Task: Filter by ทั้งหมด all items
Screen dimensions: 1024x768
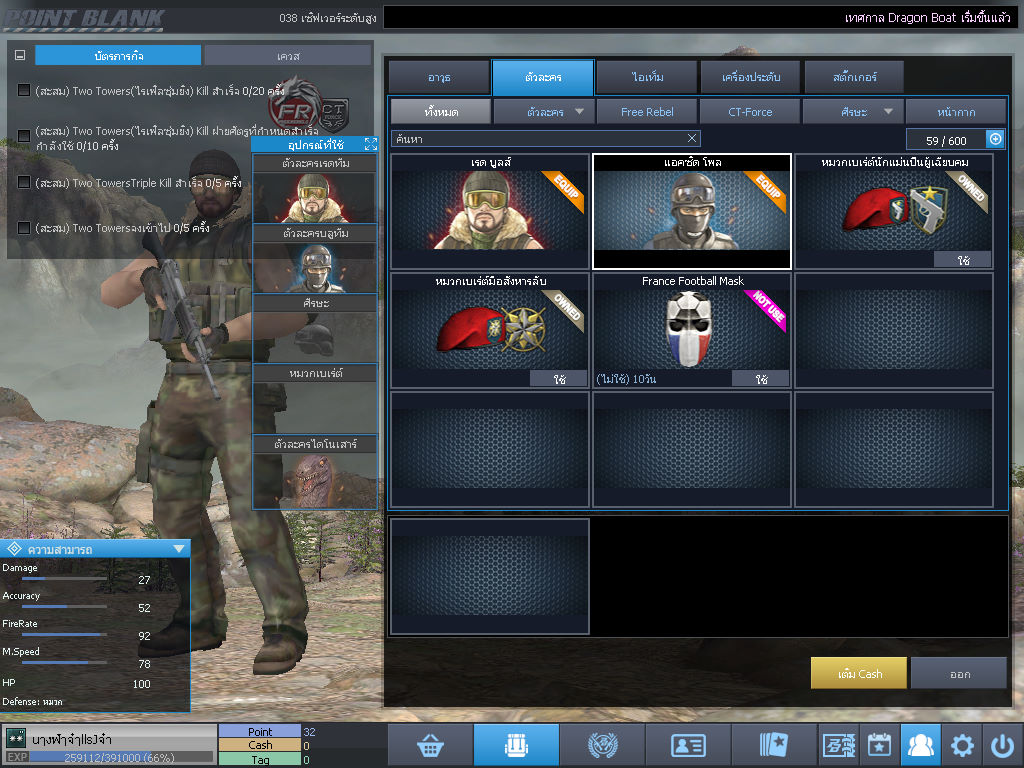Action: pyautogui.click(x=441, y=112)
